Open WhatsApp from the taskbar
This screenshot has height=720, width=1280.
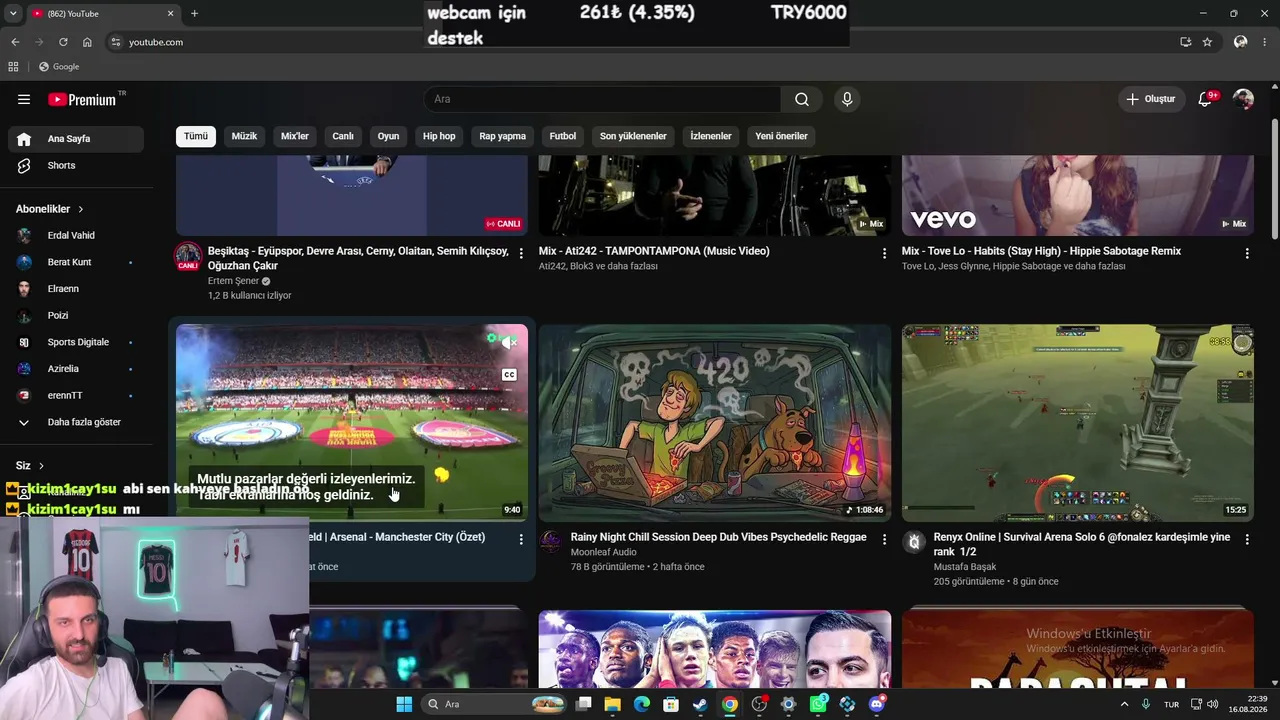[818, 704]
